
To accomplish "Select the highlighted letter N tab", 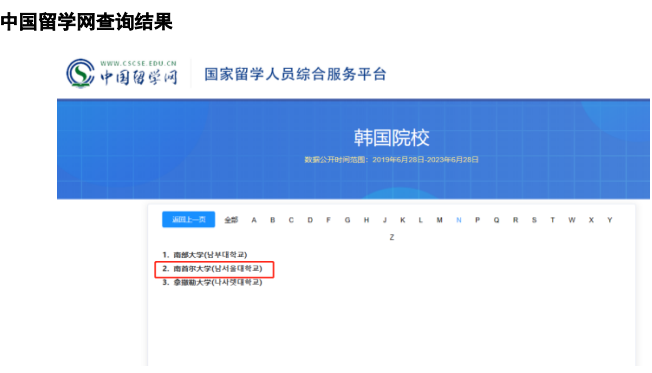I will pyautogui.click(x=459, y=220).
